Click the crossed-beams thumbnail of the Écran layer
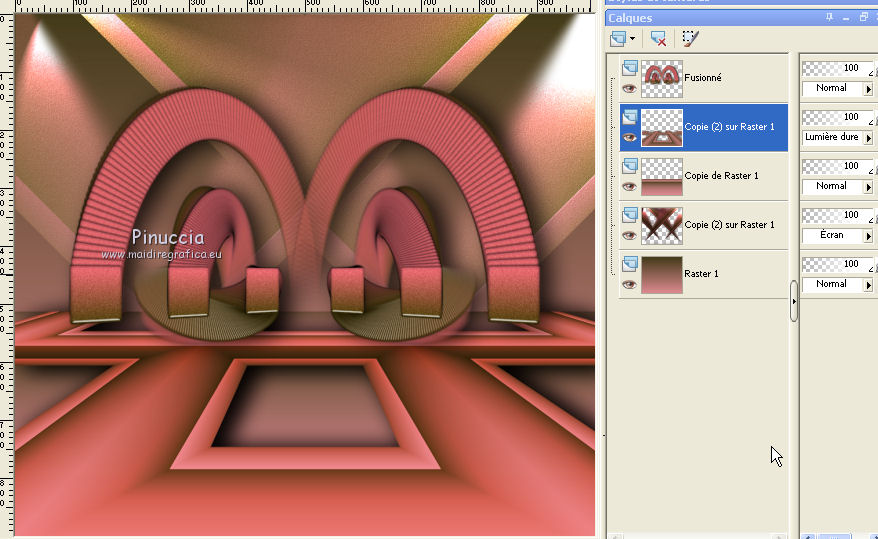This screenshot has width=878, height=539. pos(662,226)
